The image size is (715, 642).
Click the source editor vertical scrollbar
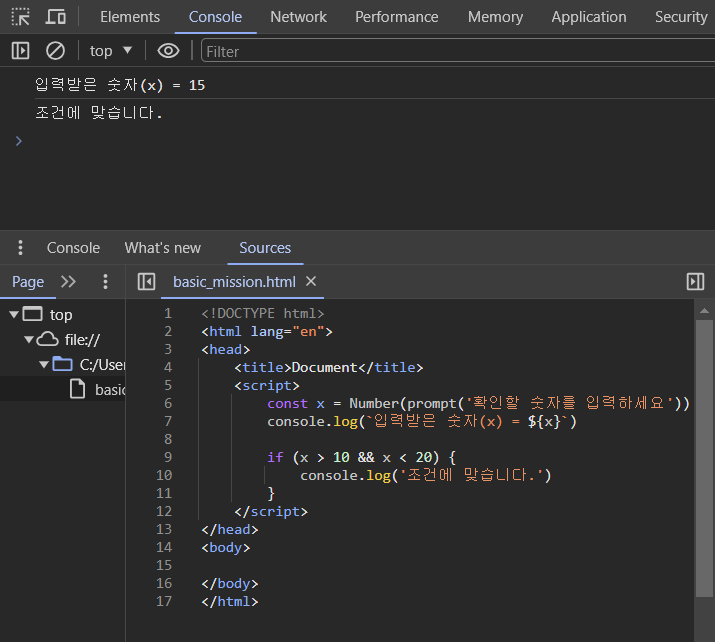(705, 457)
